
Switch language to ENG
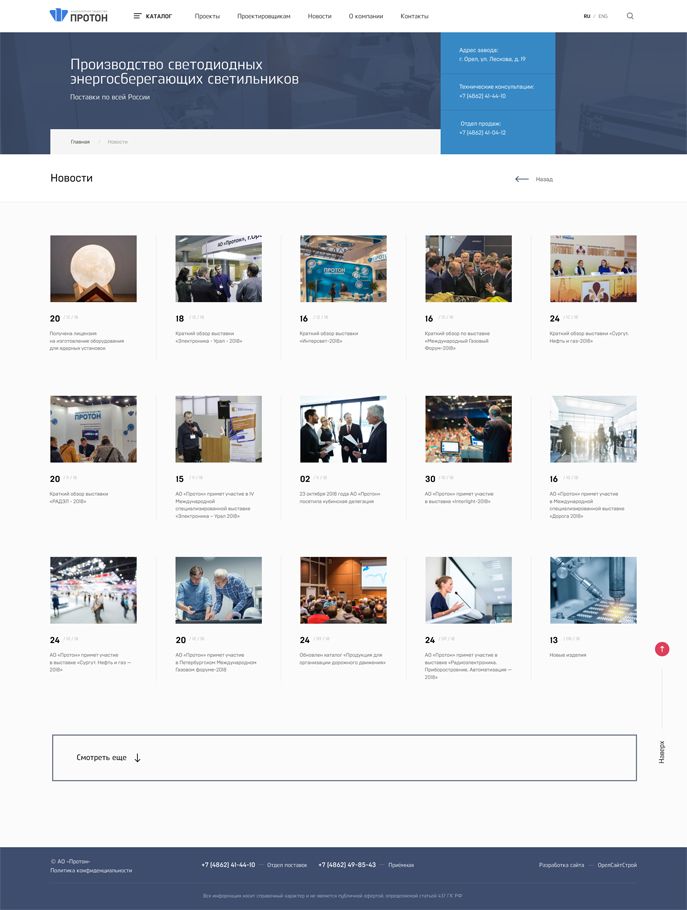tap(603, 16)
